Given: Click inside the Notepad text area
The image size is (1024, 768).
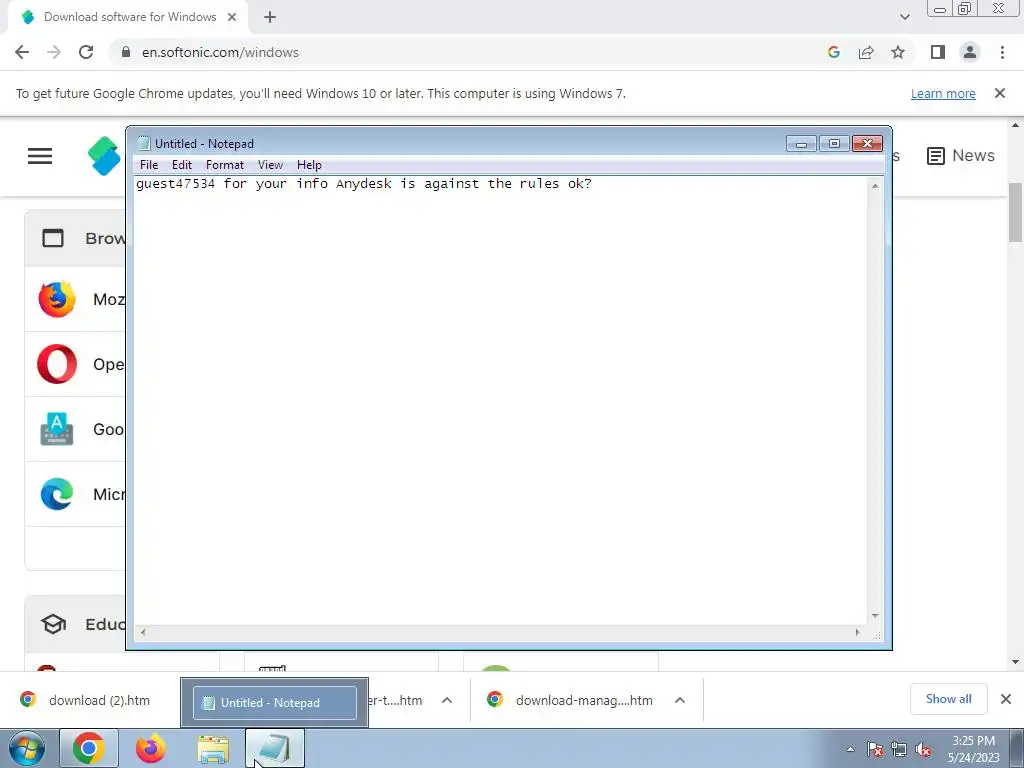Looking at the screenshot, I should (500, 400).
